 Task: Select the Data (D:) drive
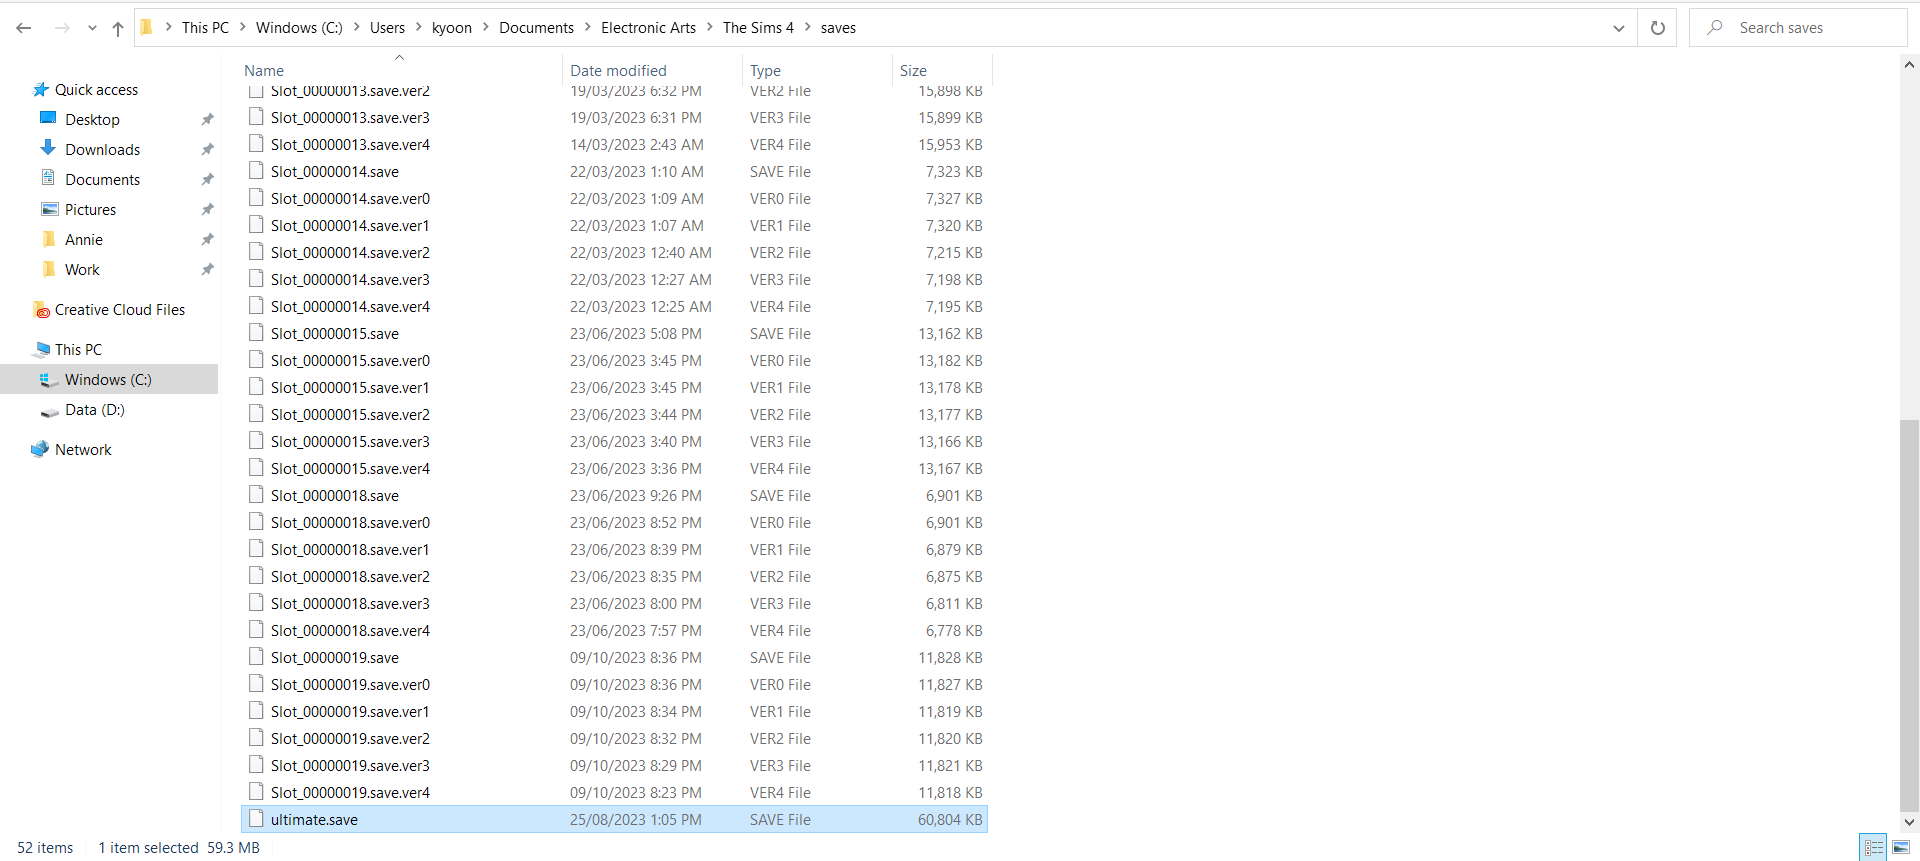point(94,410)
